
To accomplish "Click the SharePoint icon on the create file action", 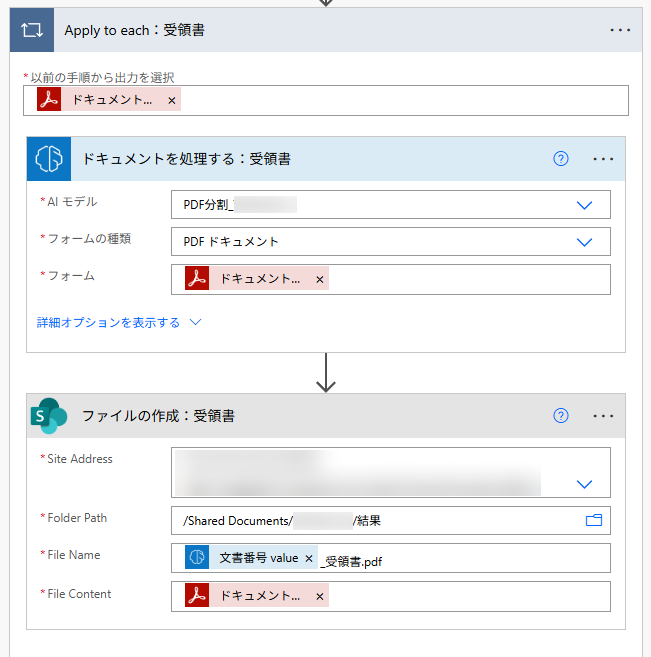I will tap(49, 416).
